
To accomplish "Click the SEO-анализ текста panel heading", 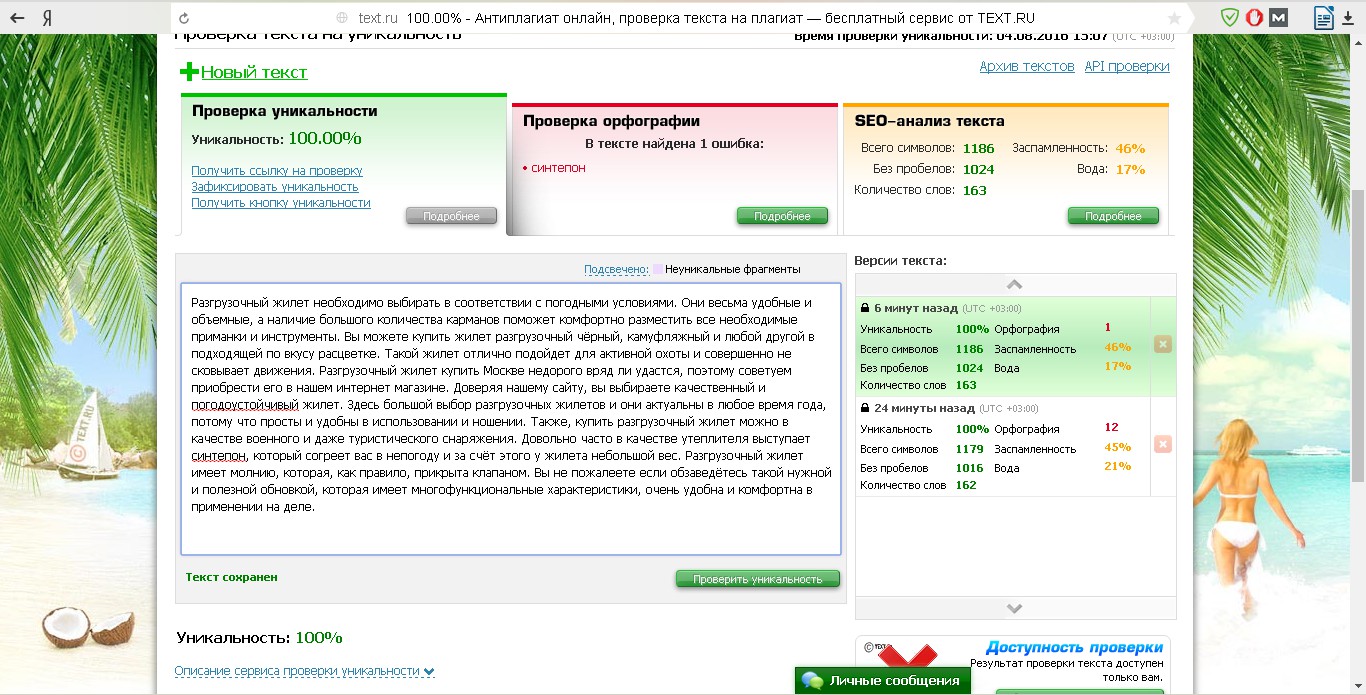I will [x=929, y=121].
